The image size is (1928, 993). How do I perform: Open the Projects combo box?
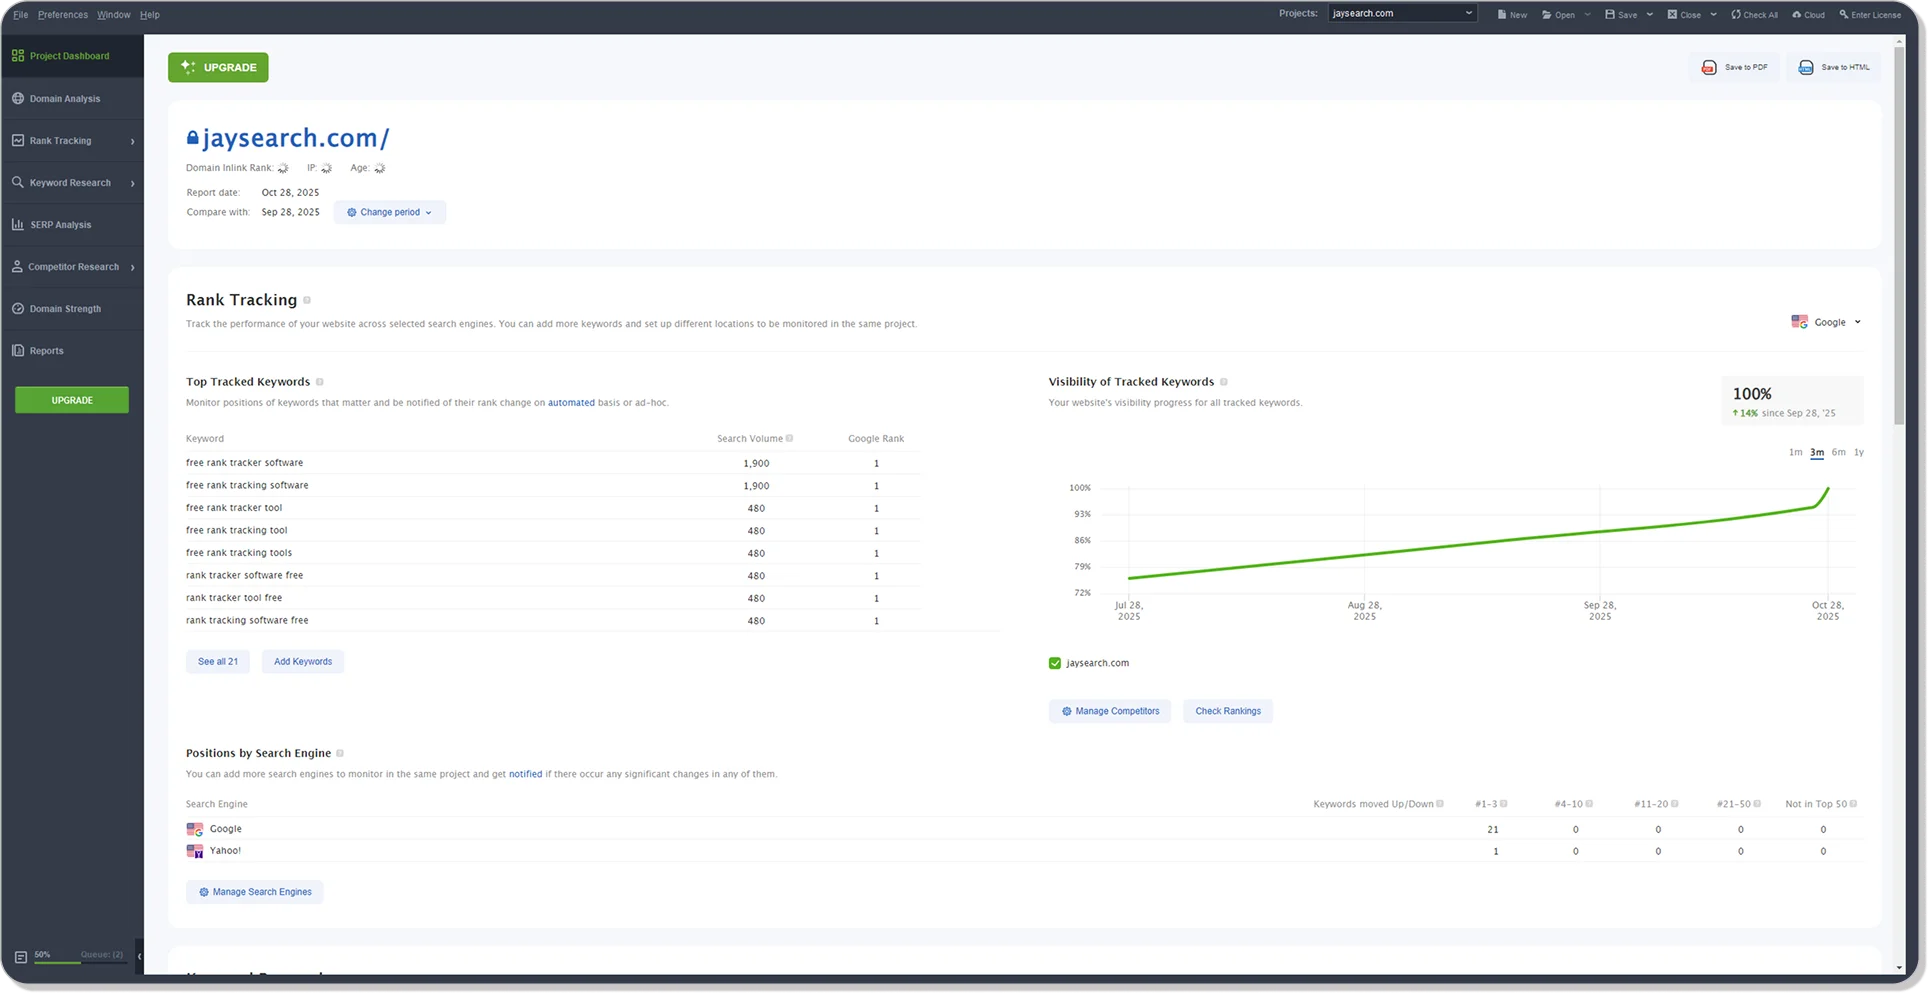(1402, 13)
